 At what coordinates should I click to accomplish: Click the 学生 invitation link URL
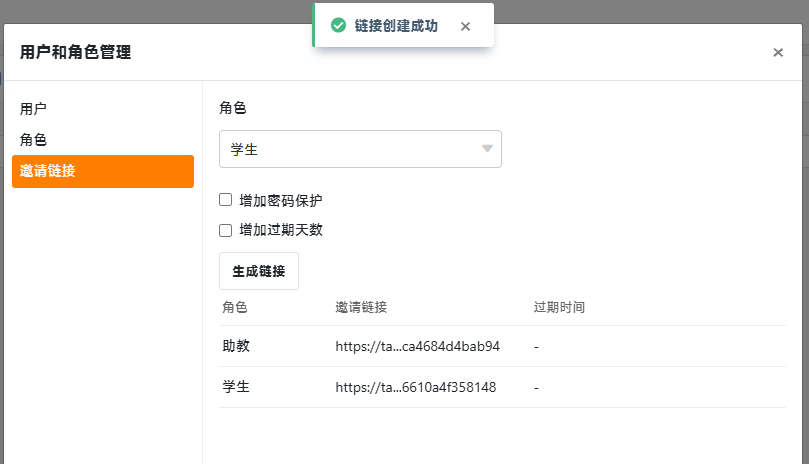416,388
